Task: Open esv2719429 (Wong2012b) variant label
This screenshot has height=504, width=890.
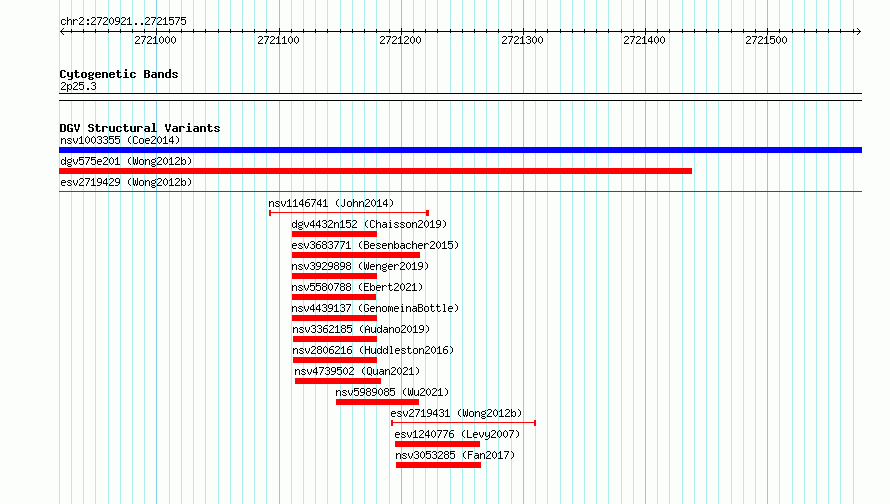Action: (x=126, y=182)
